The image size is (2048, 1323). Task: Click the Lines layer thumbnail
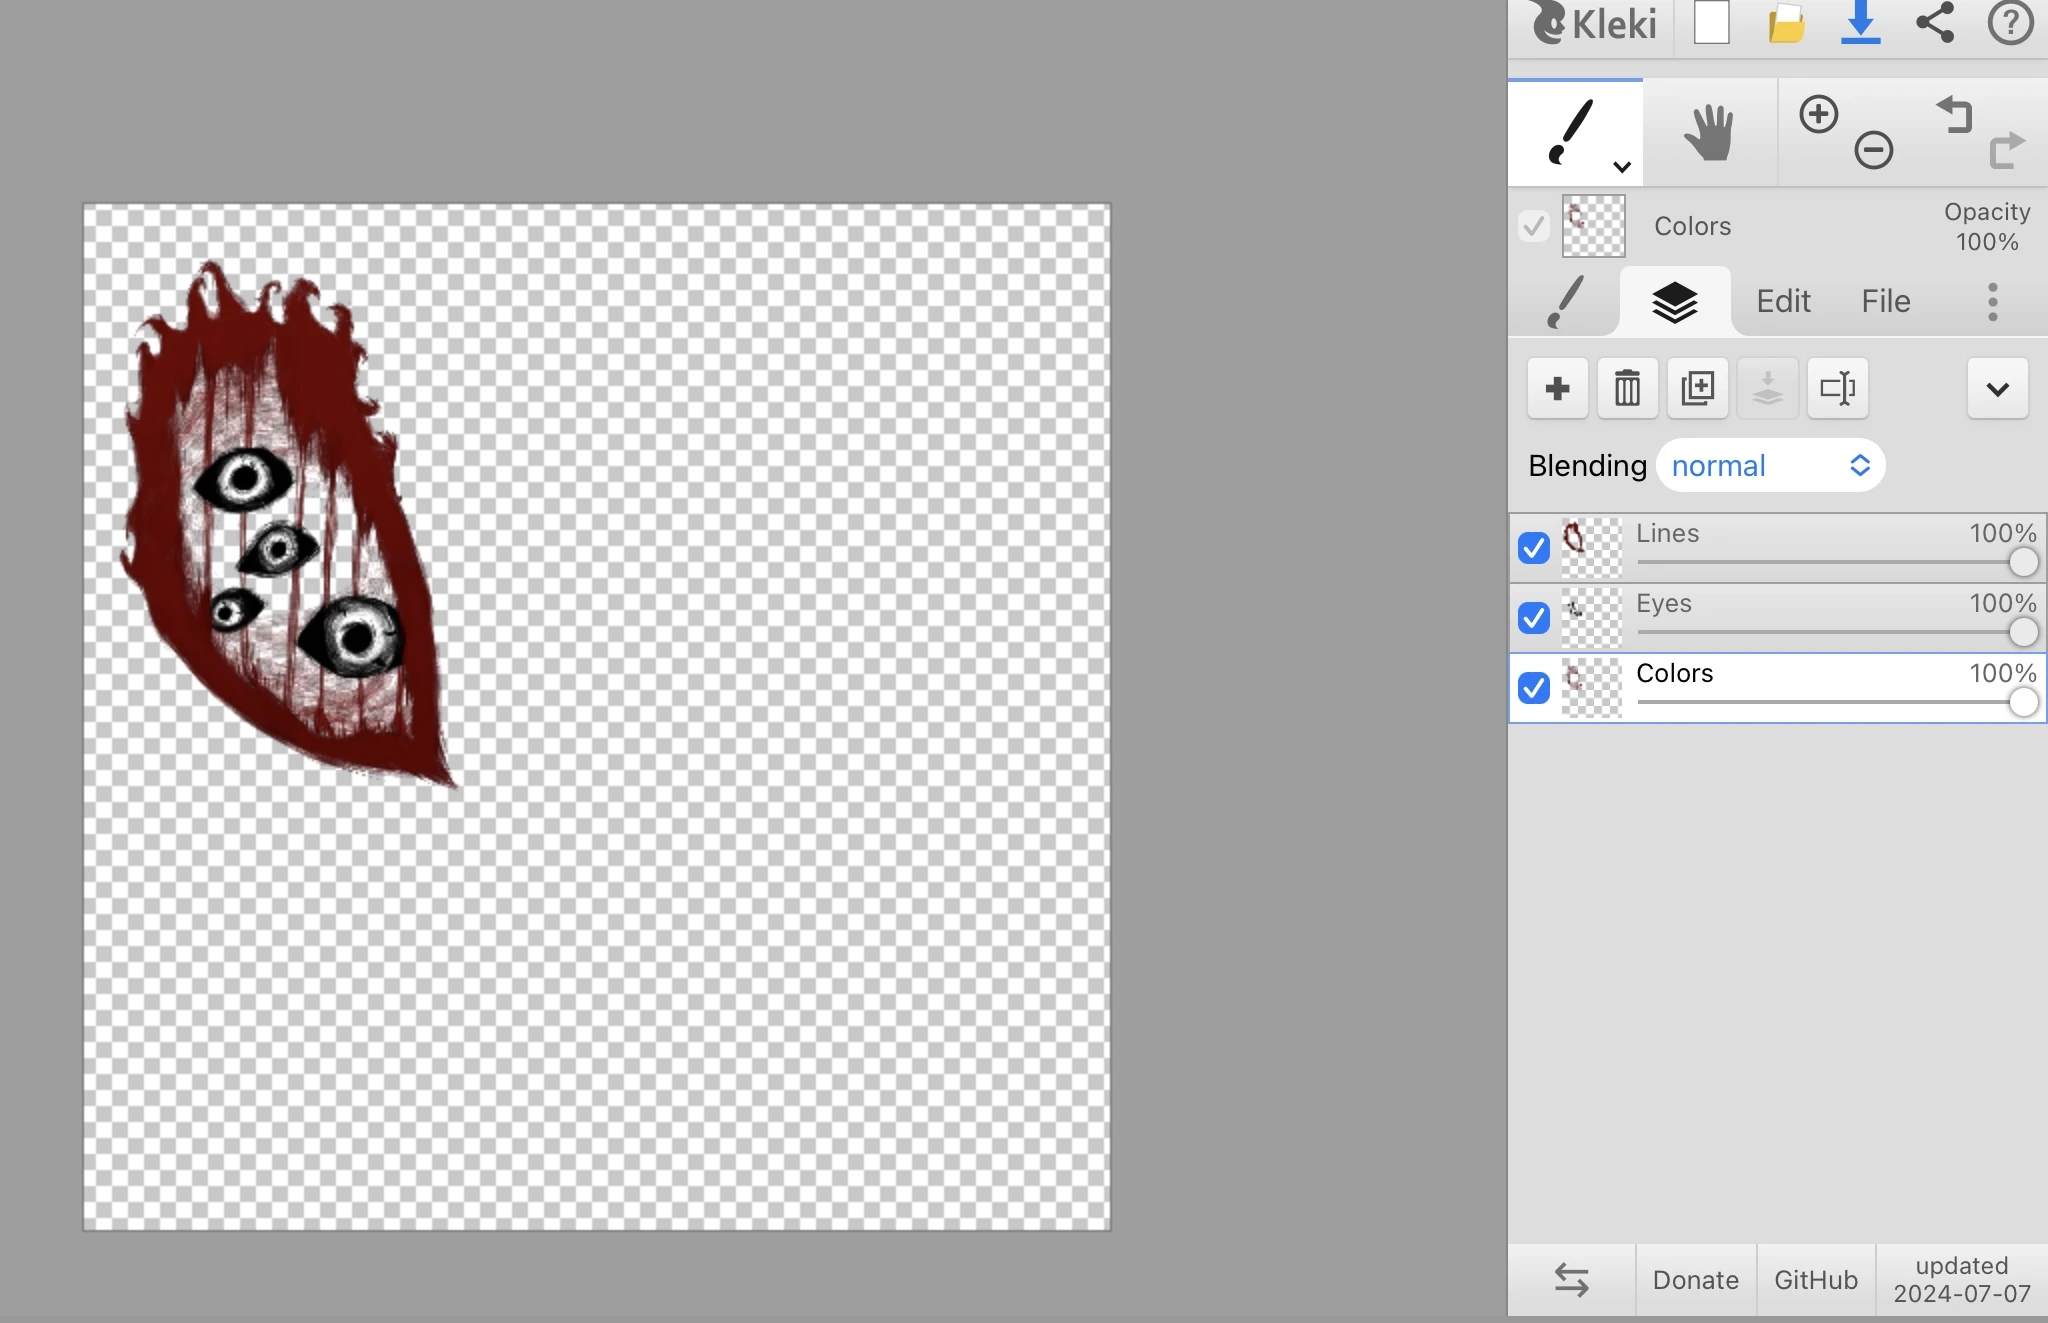click(1592, 548)
